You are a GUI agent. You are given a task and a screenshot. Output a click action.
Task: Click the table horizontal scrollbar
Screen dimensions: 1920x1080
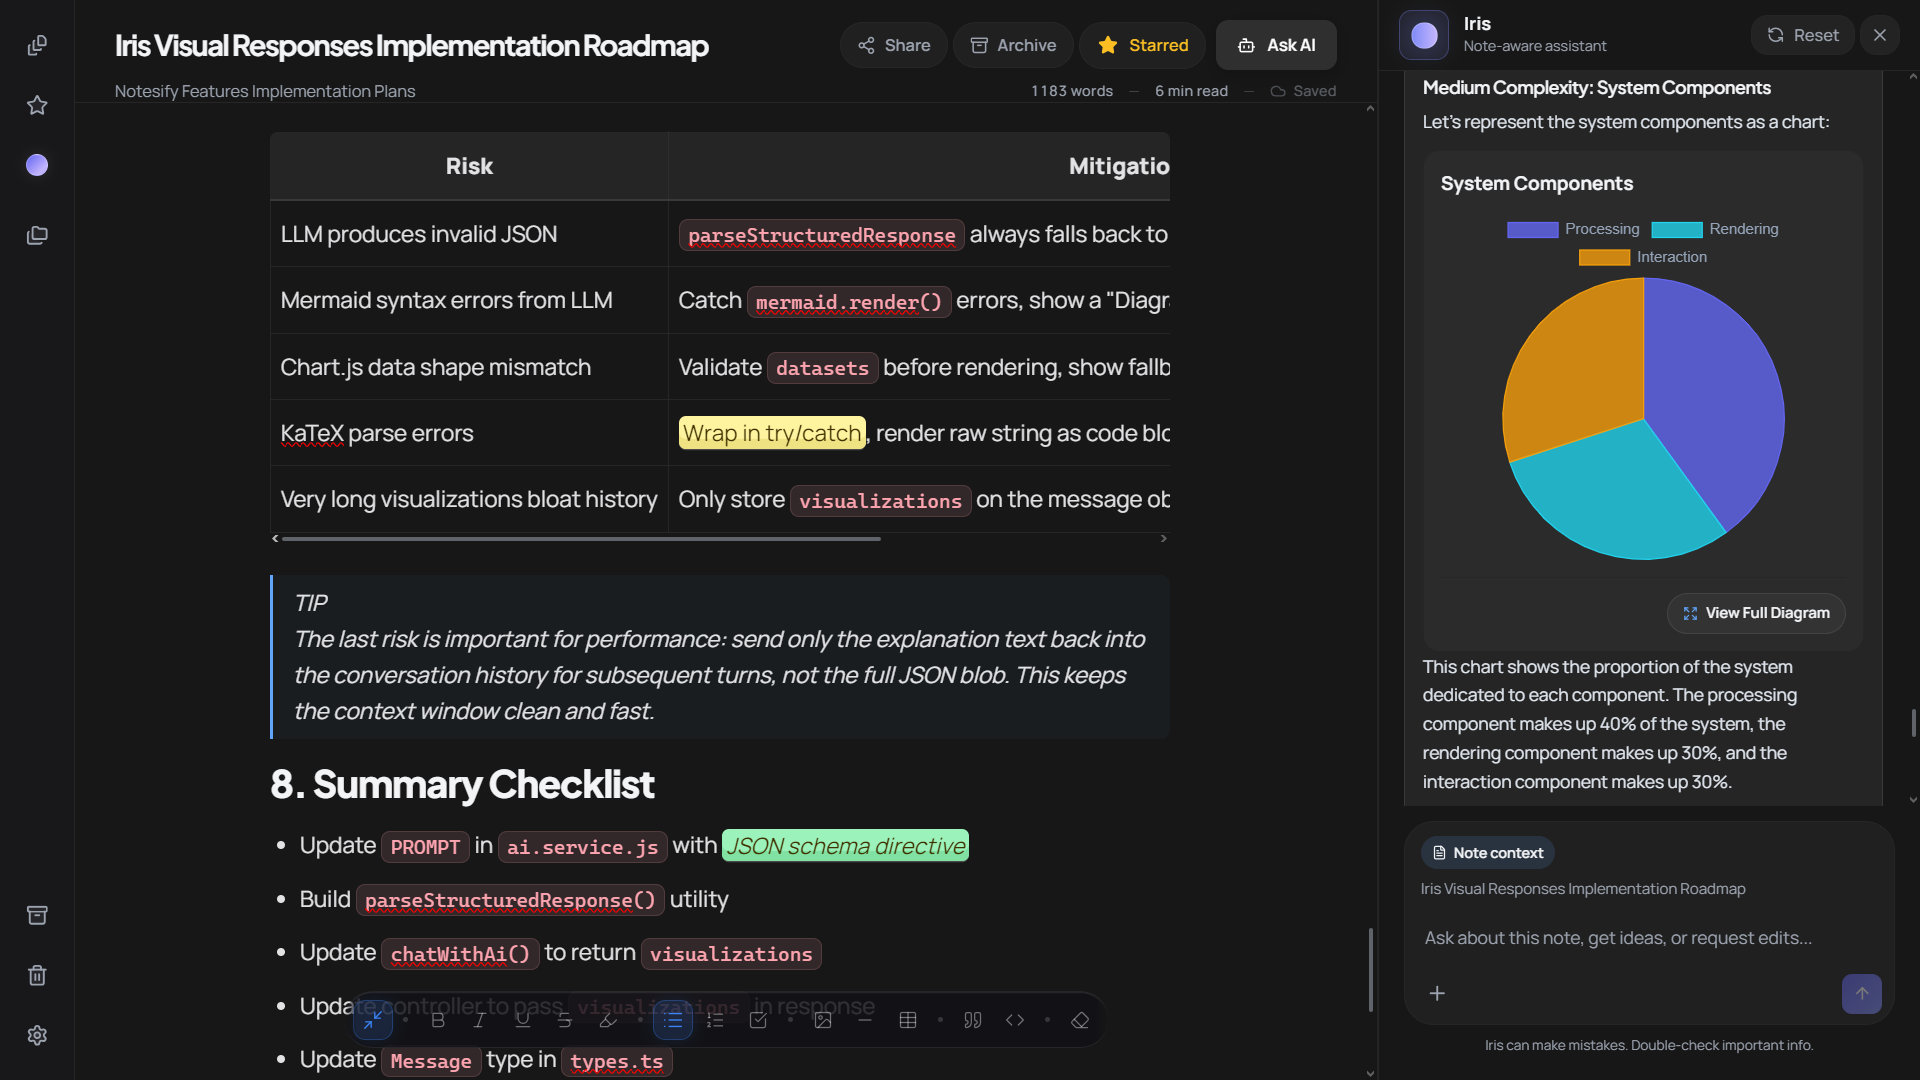pos(581,539)
